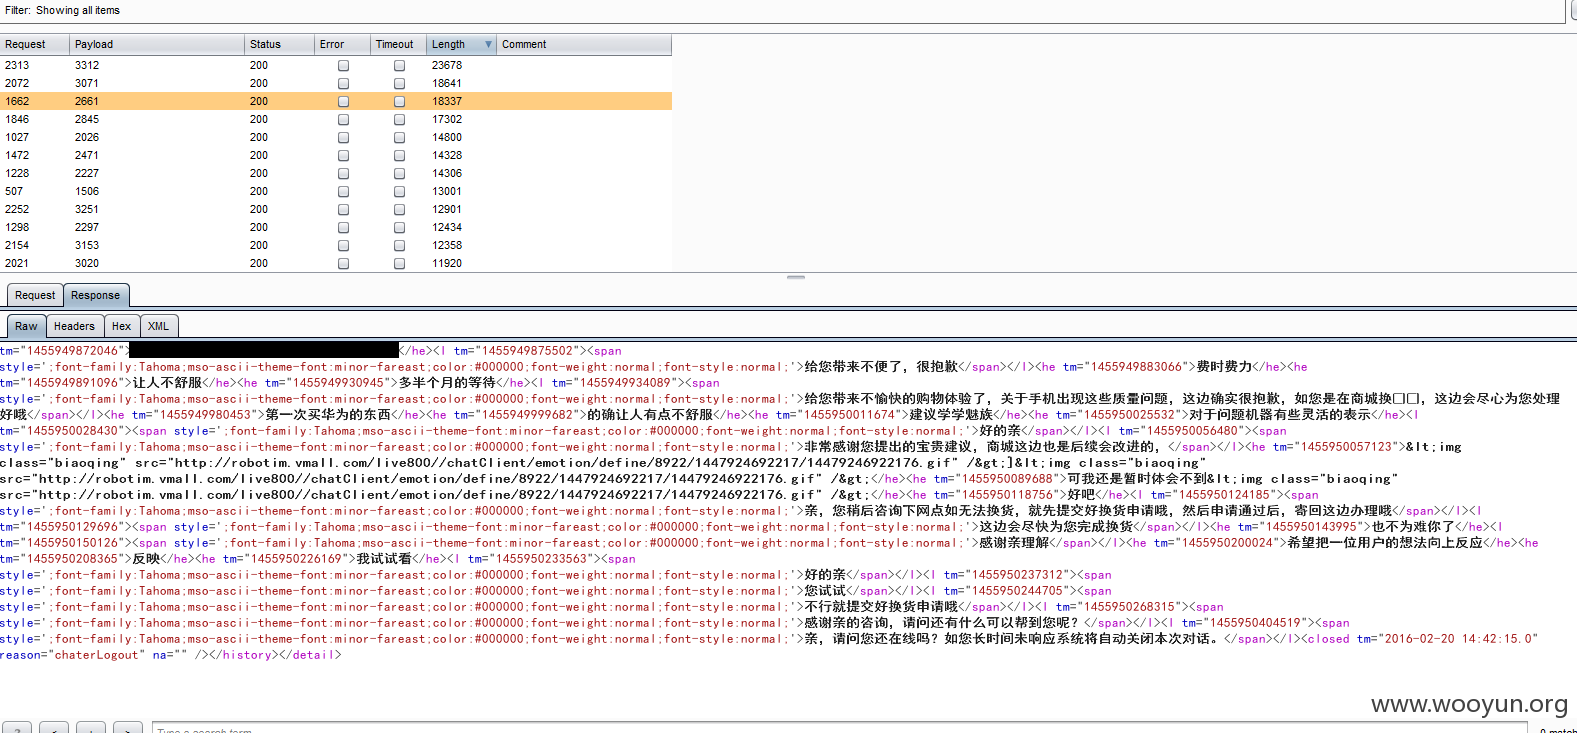Screen dimensions: 1577x733
Task: Toggle Error checkbox for request 2021
Action: (343, 263)
